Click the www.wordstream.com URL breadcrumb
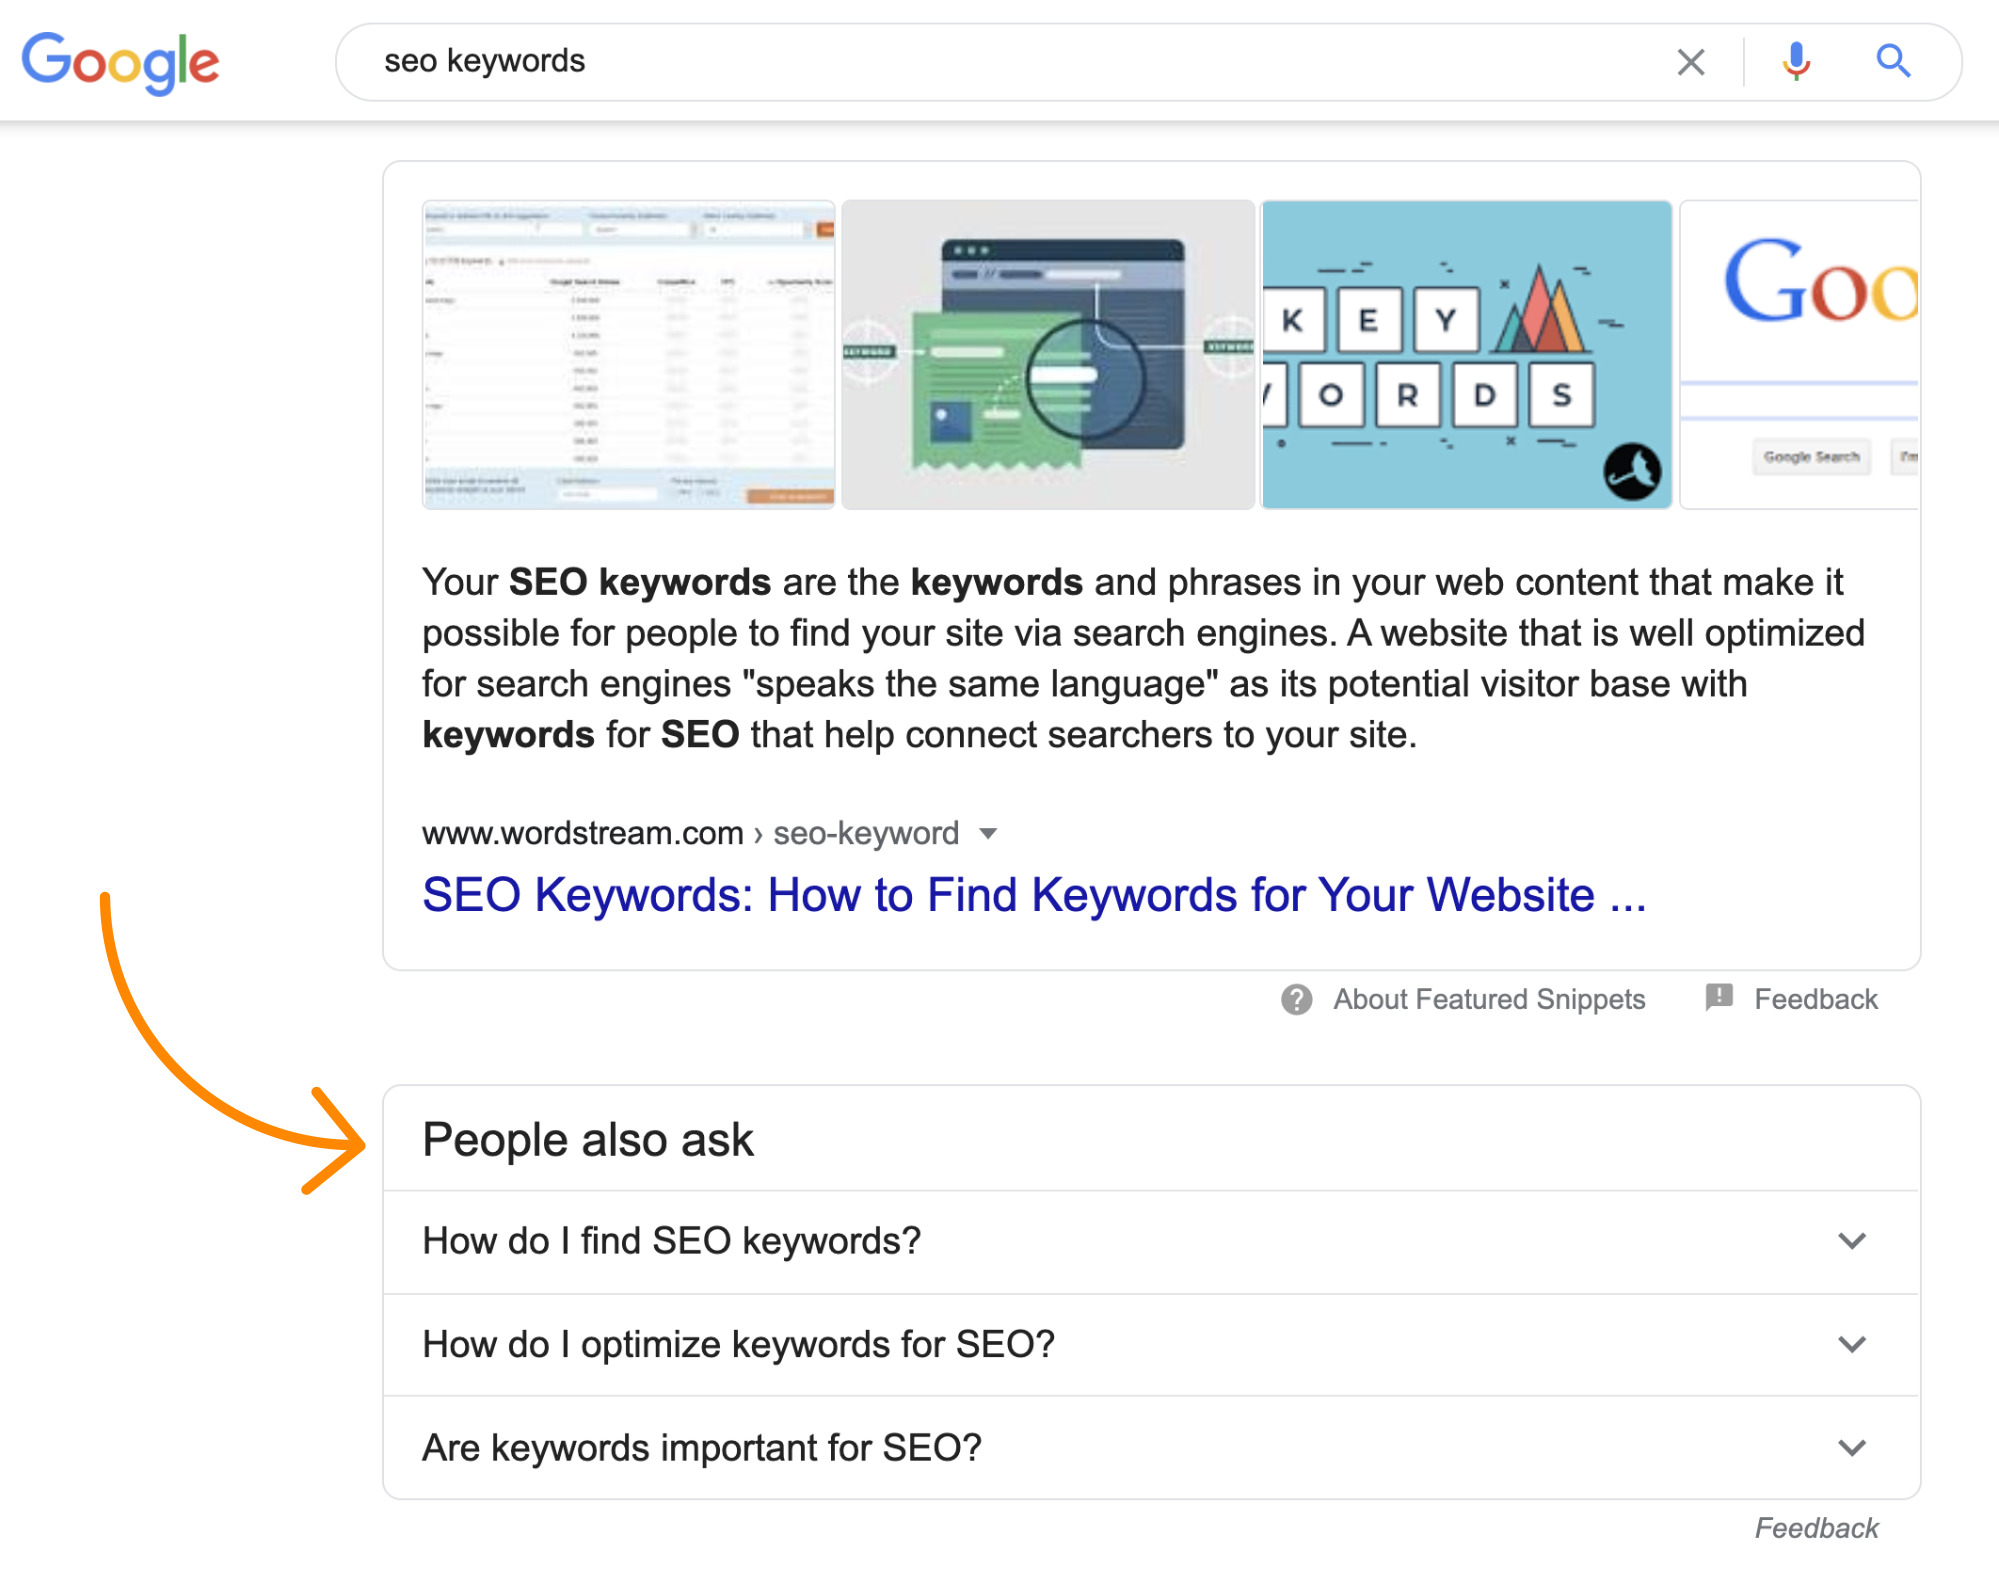The image size is (1999, 1587). (x=582, y=834)
